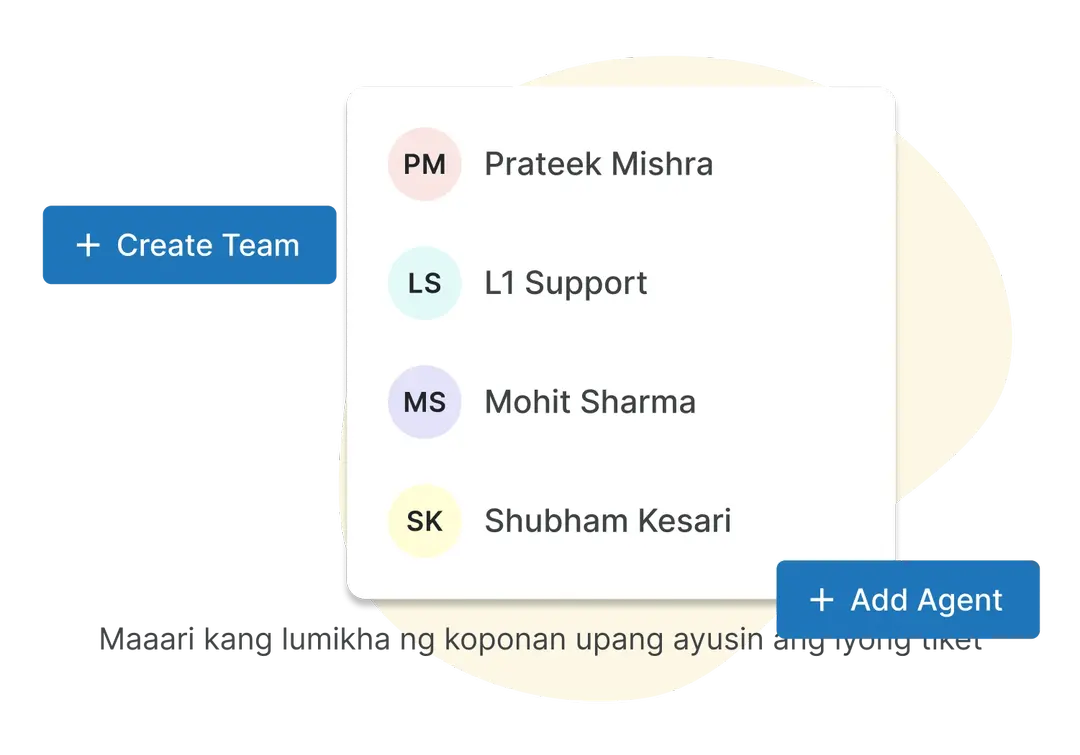
Task: Click the MS purple avatar
Action: pyautogui.click(x=424, y=402)
